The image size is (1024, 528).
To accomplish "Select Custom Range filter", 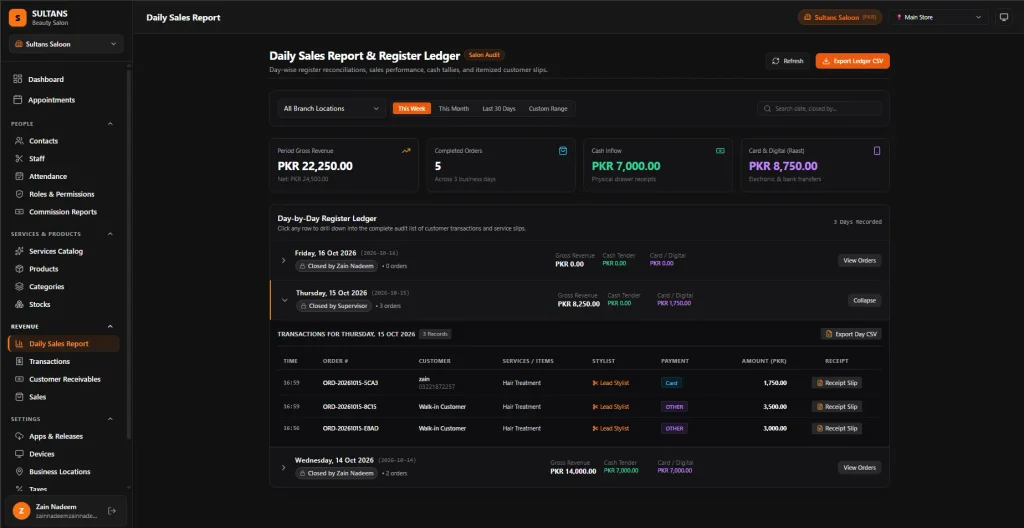I will 548,108.
